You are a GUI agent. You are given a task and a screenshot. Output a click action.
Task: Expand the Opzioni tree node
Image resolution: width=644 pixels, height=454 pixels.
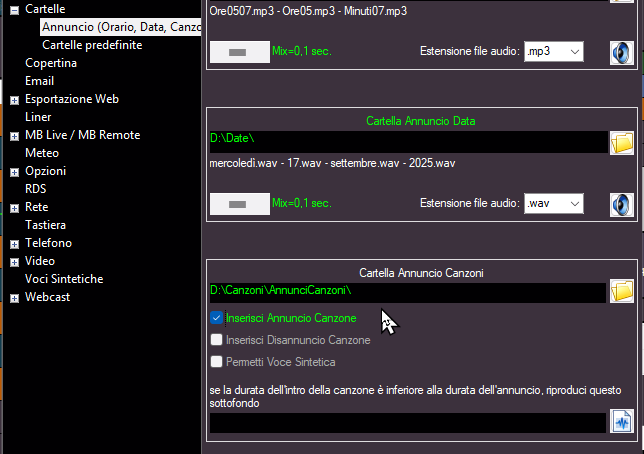tap(14, 172)
